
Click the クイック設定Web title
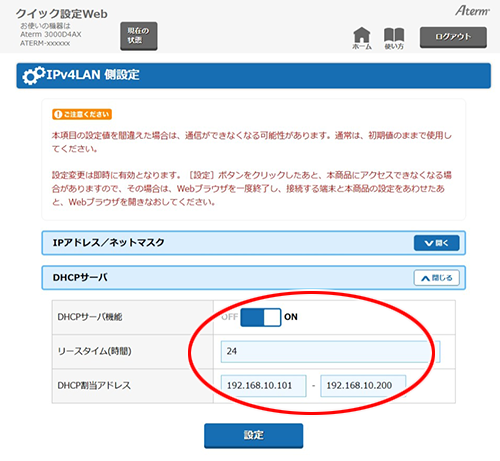pyautogui.click(x=62, y=14)
